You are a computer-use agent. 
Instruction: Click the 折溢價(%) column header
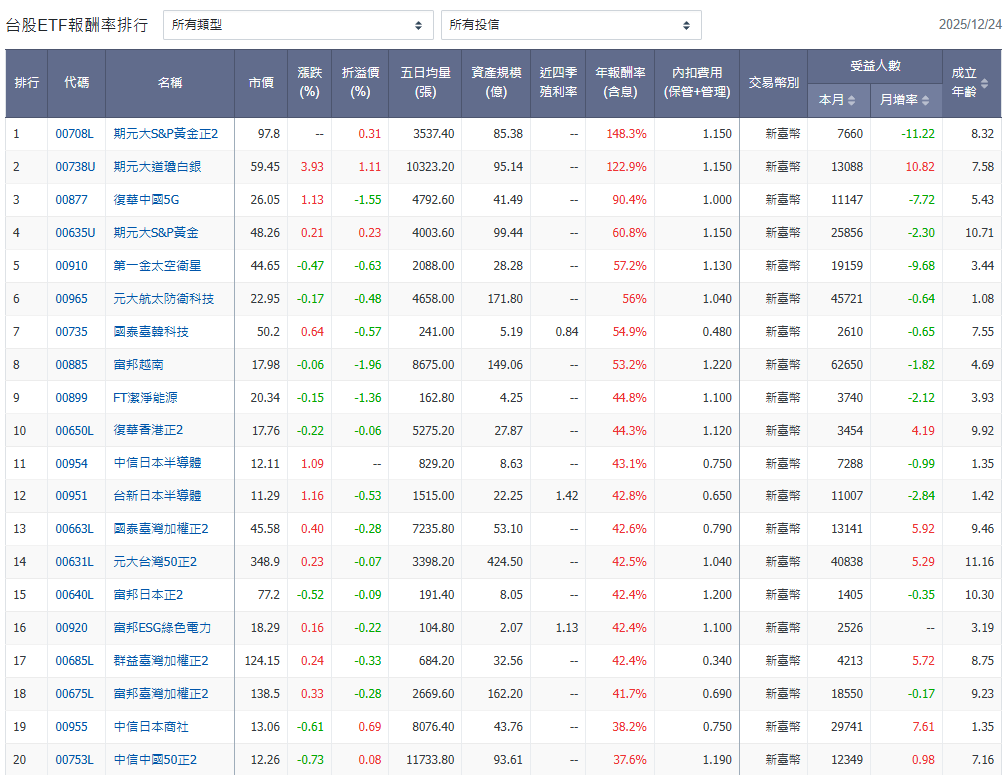(x=360, y=83)
